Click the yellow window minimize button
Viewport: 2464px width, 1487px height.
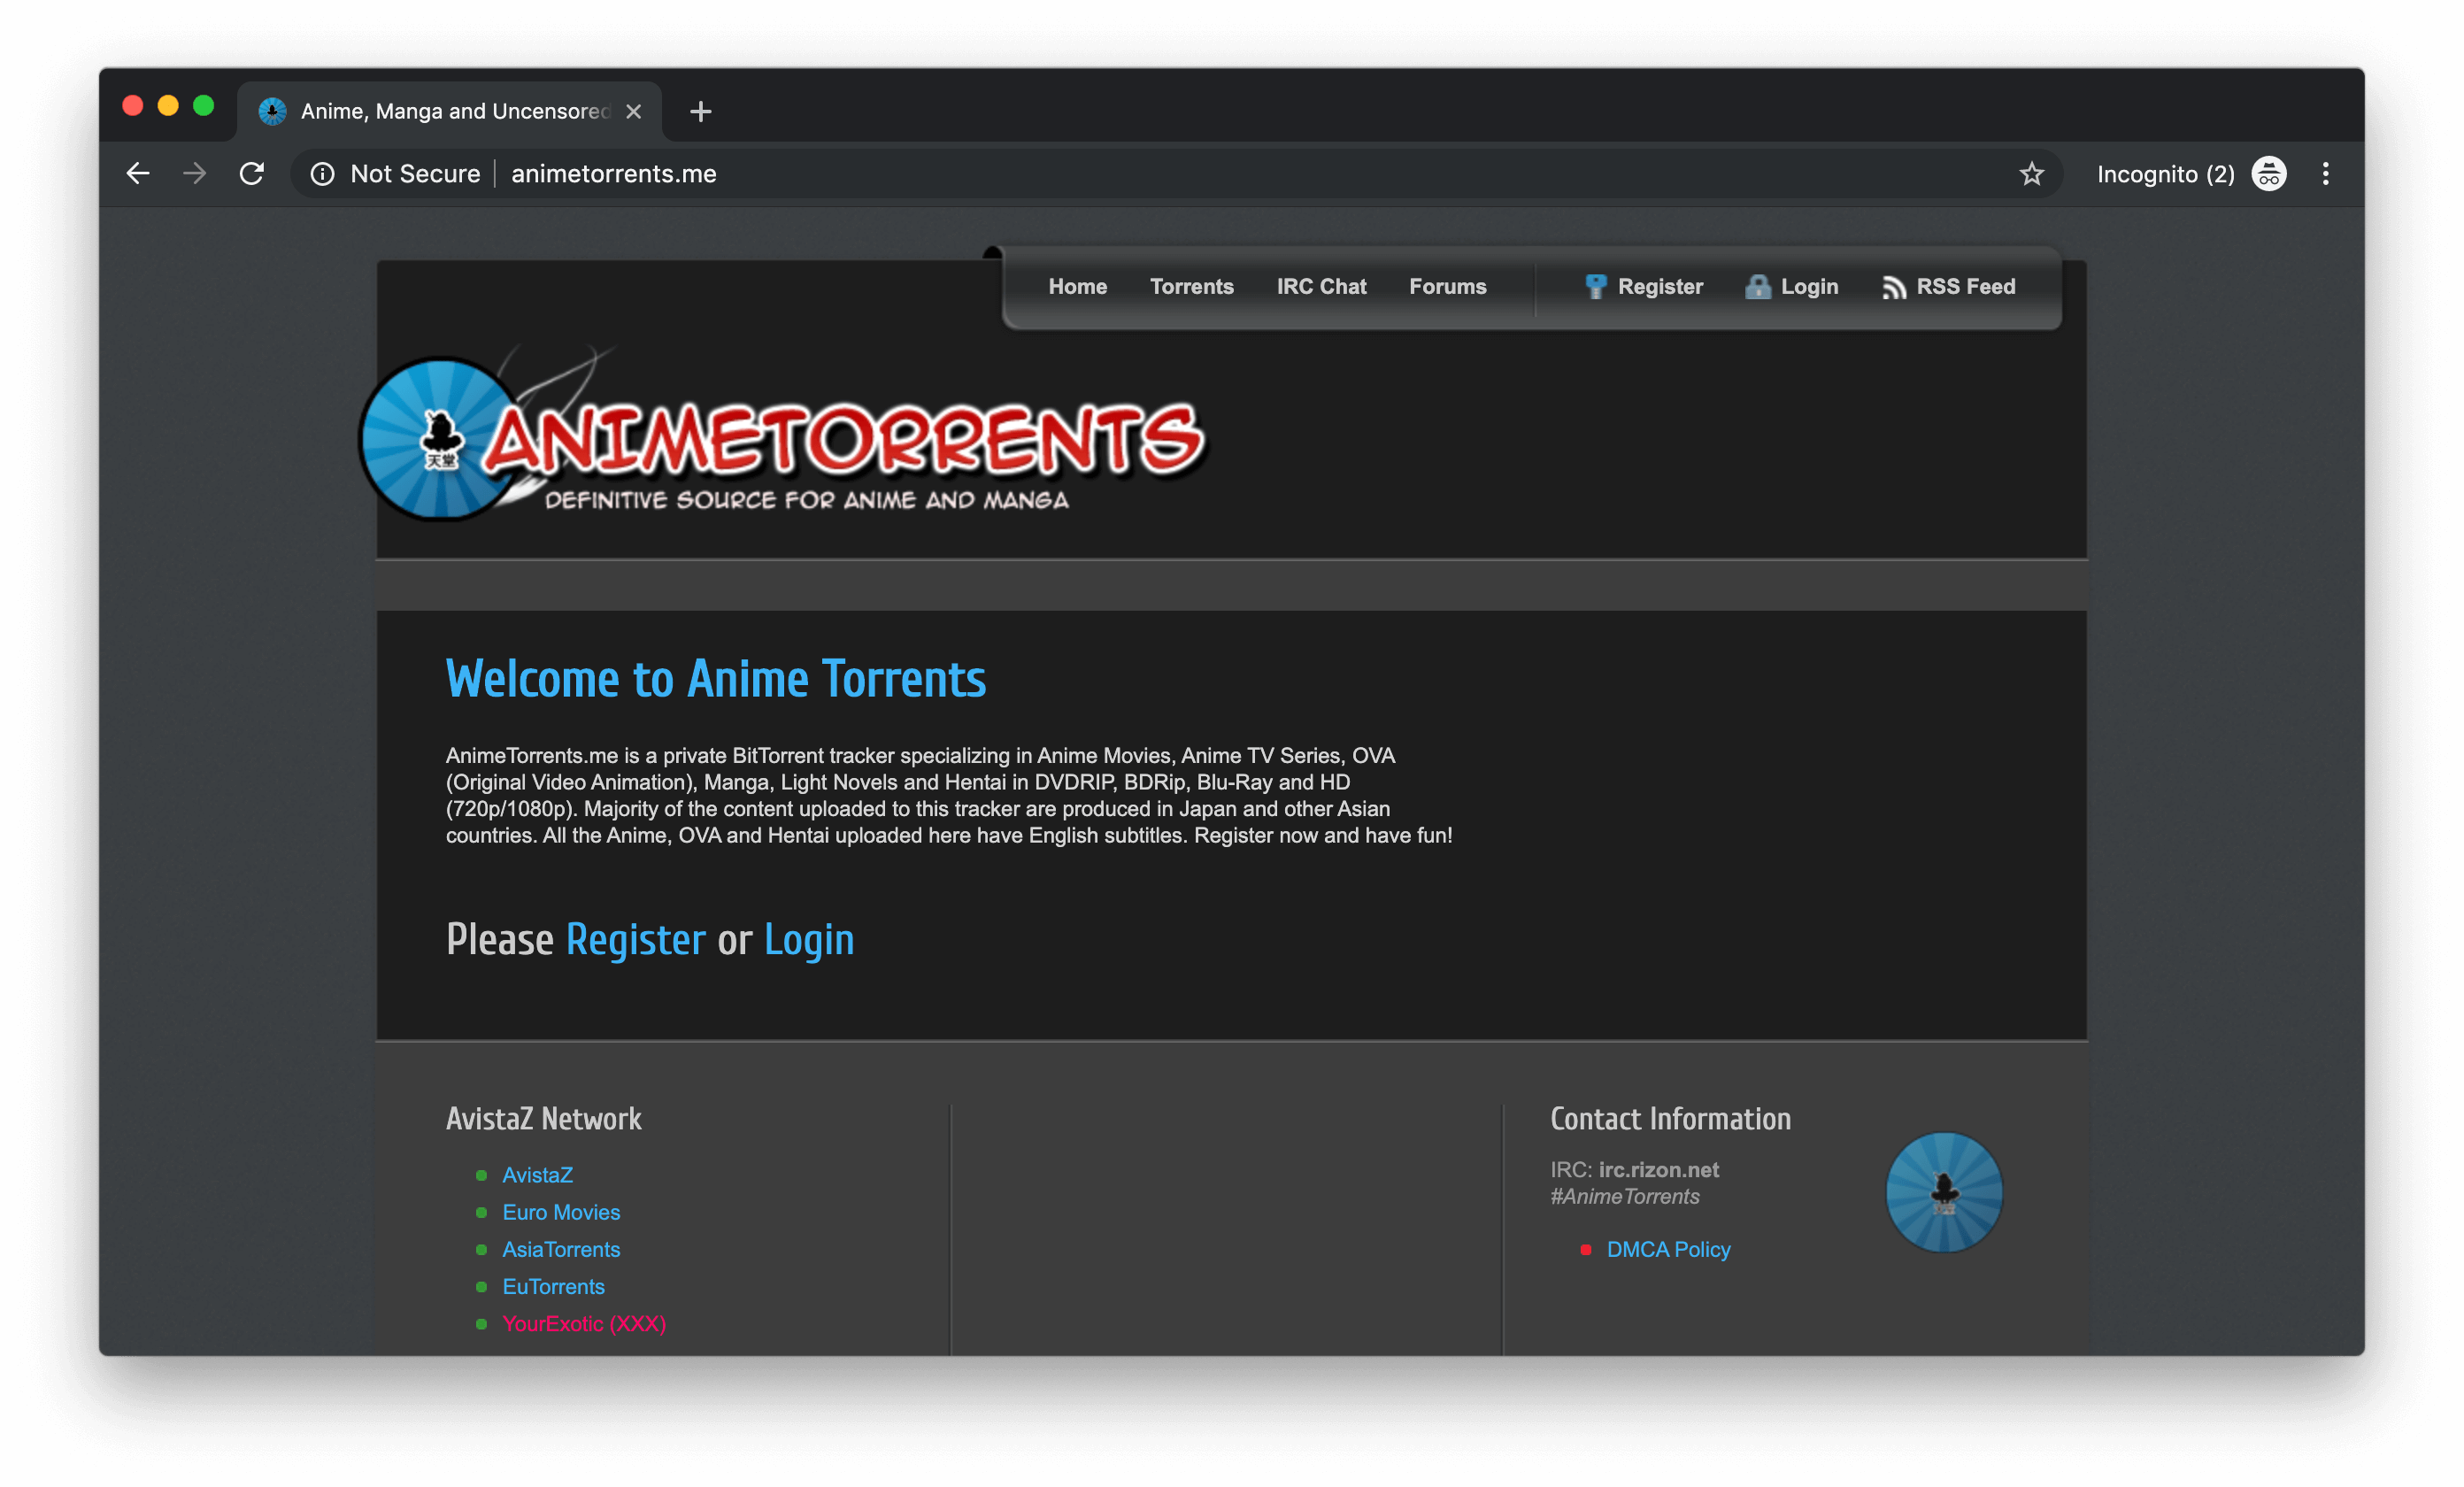coord(168,106)
